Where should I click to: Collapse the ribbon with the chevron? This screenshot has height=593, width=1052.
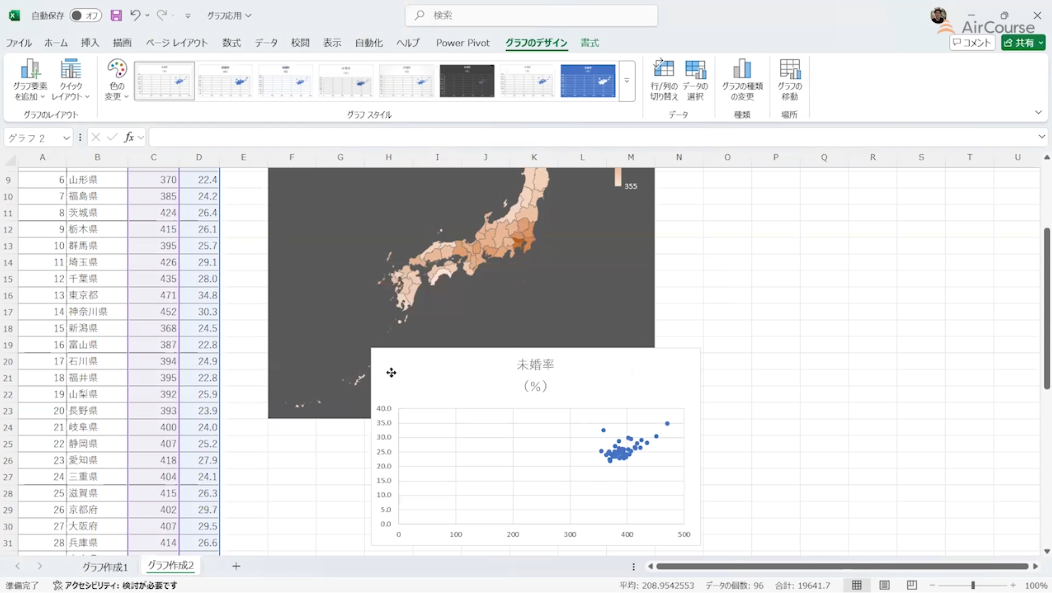[x=1038, y=113]
